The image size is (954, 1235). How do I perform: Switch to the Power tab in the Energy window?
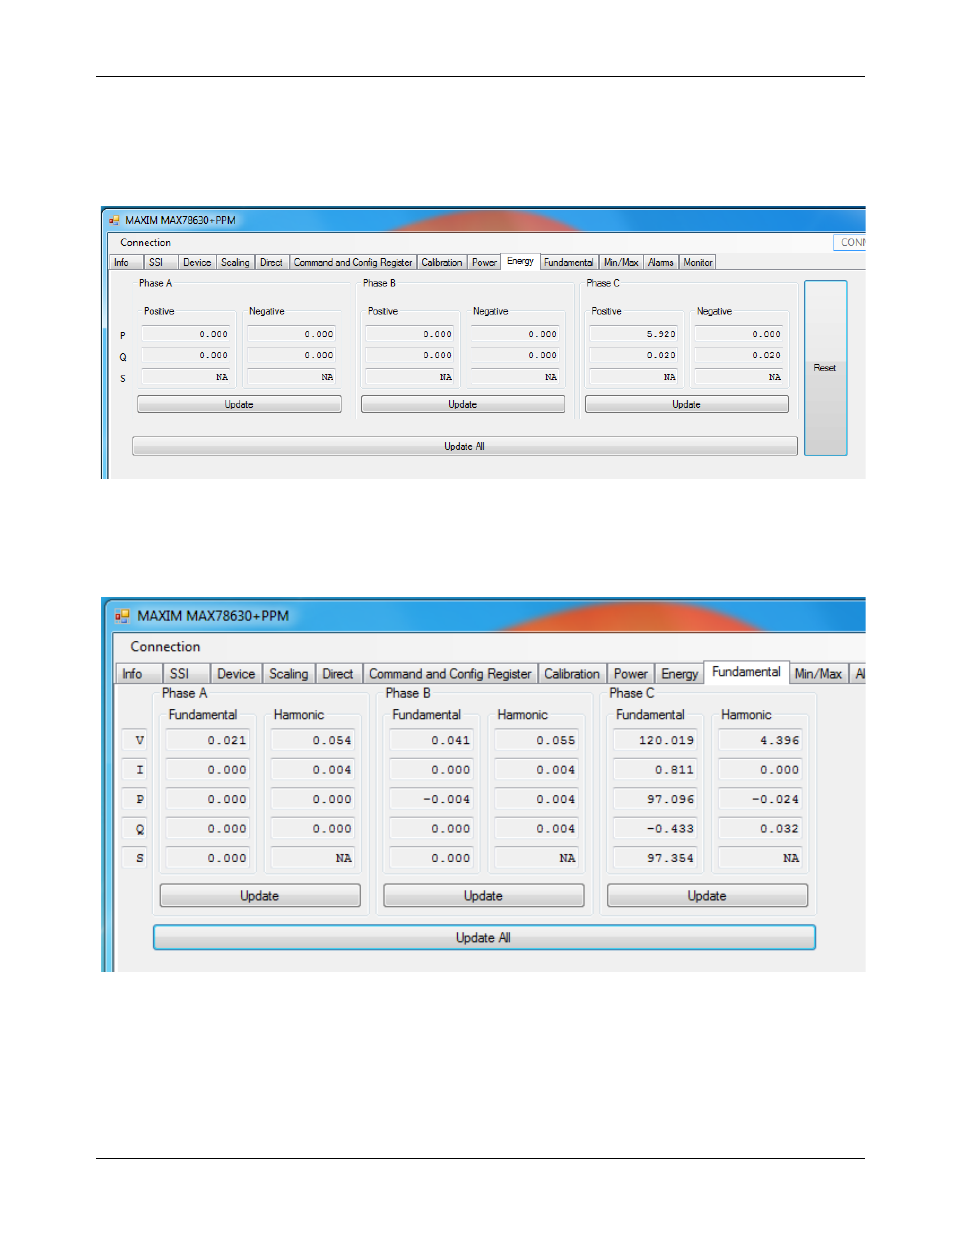tap(485, 263)
